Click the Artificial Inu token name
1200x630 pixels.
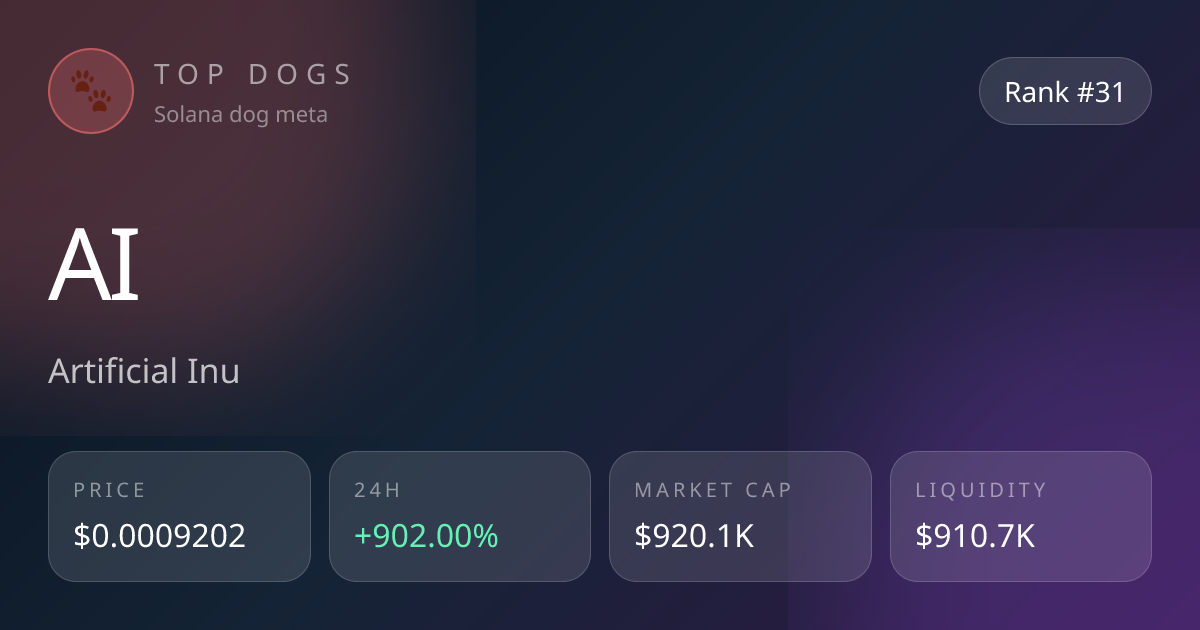(144, 372)
